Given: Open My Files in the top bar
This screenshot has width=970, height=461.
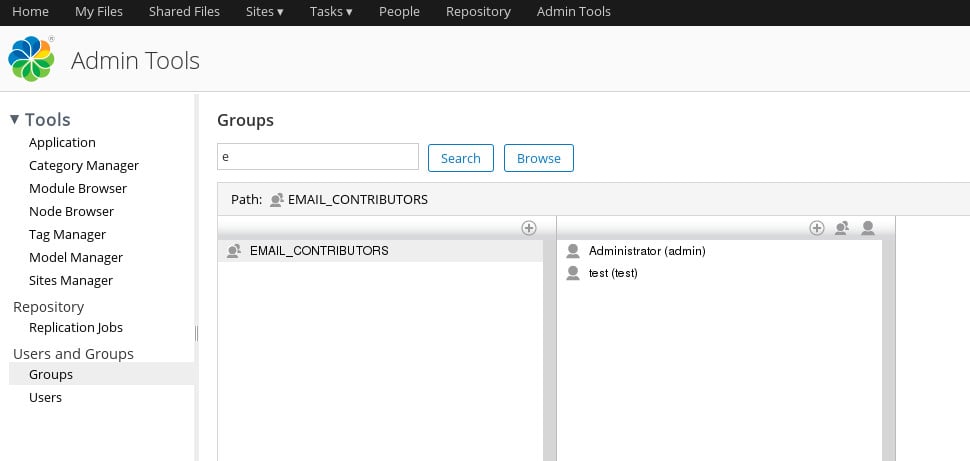Looking at the screenshot, I should point(99,12).
